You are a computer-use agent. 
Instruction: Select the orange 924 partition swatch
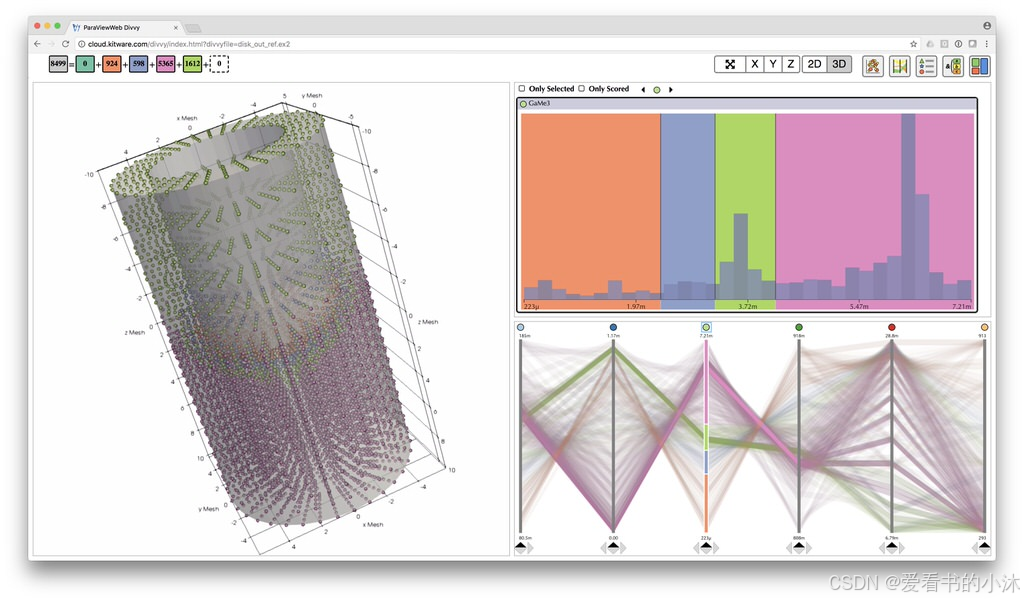(112, 64)
